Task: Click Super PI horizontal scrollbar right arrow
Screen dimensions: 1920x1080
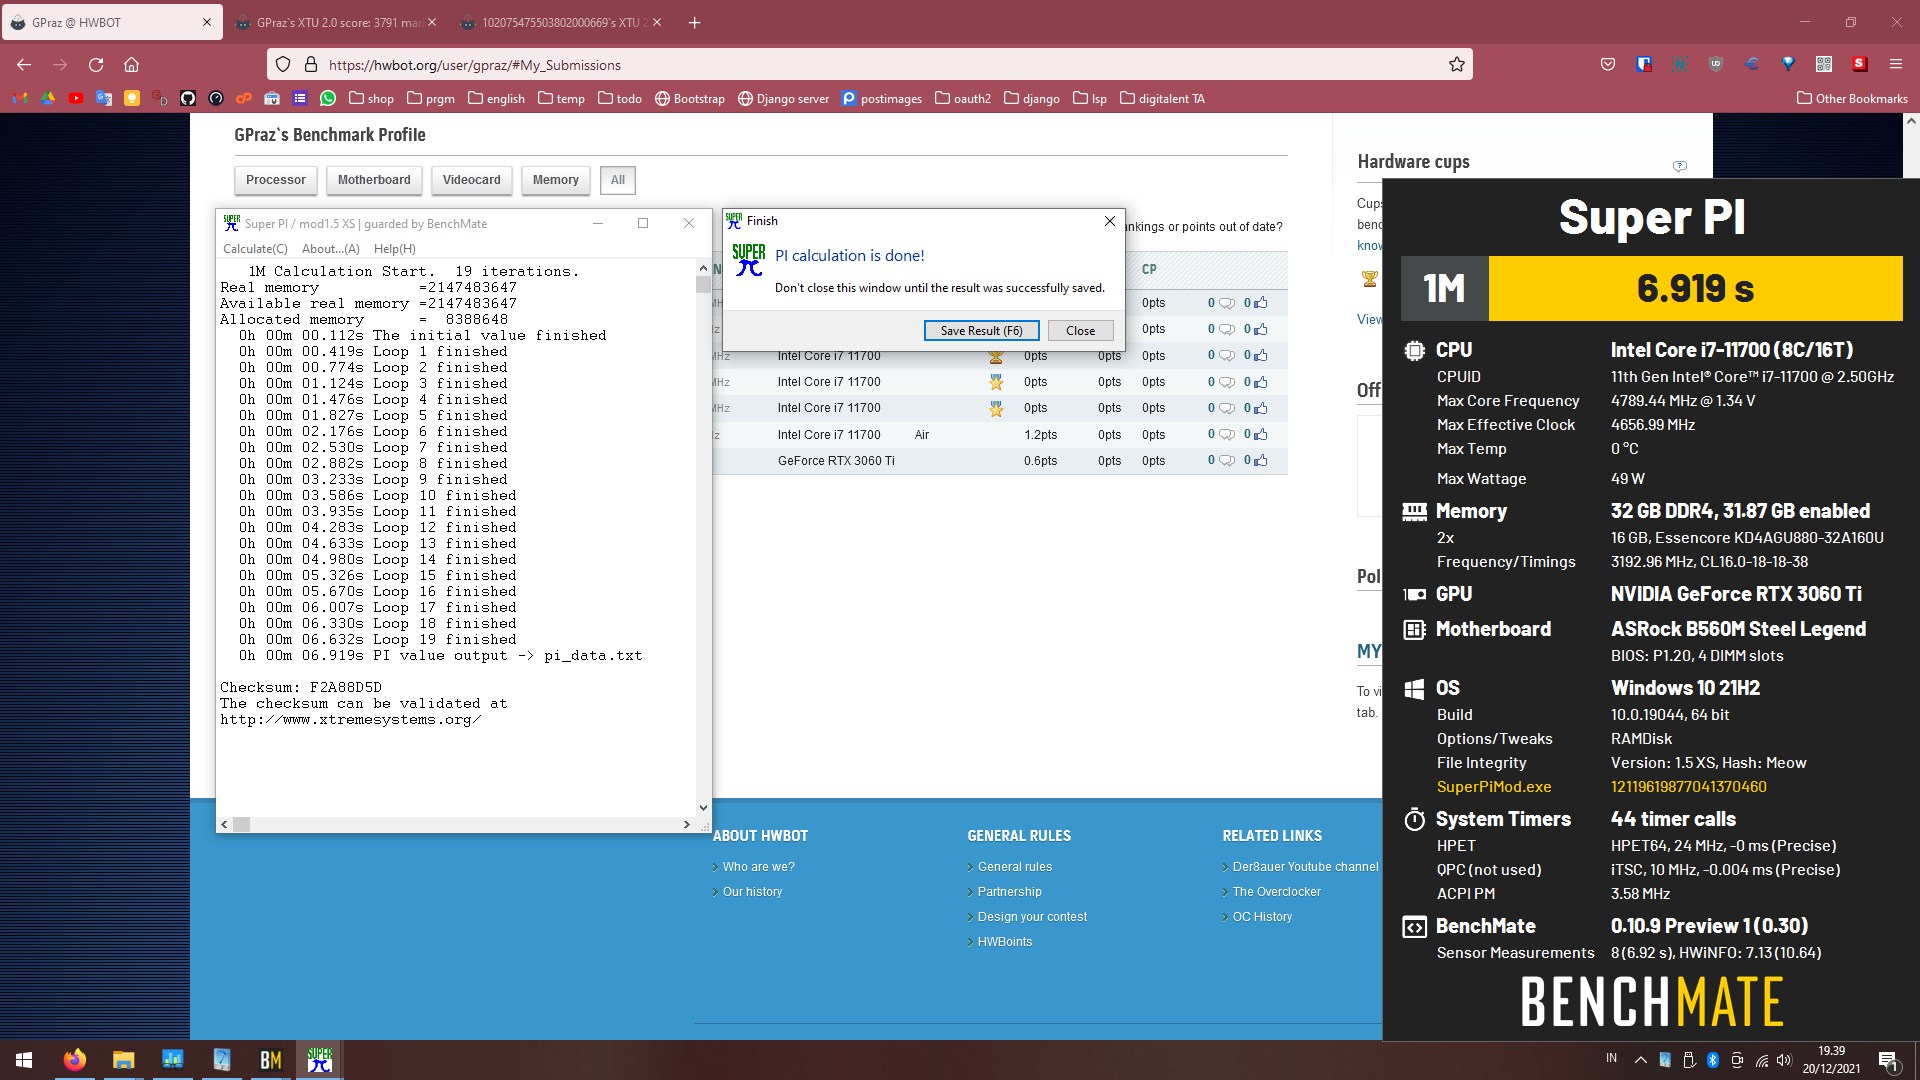Action: click(686, 825)
